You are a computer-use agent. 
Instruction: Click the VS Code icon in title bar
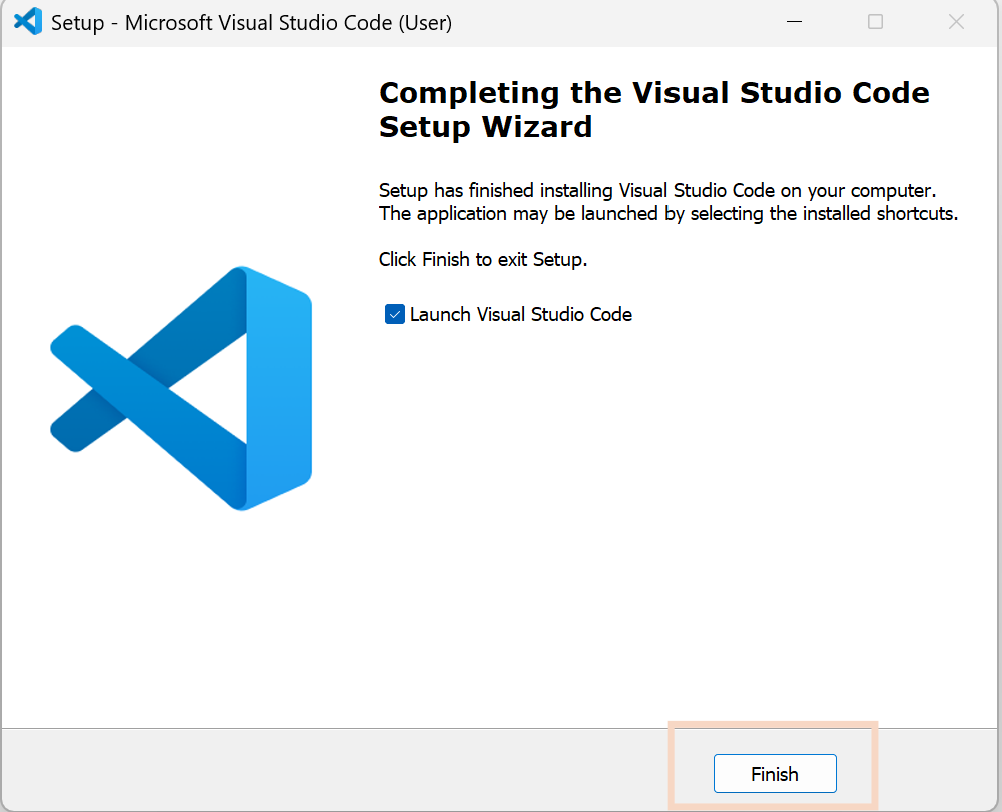[x=27, y=22]
